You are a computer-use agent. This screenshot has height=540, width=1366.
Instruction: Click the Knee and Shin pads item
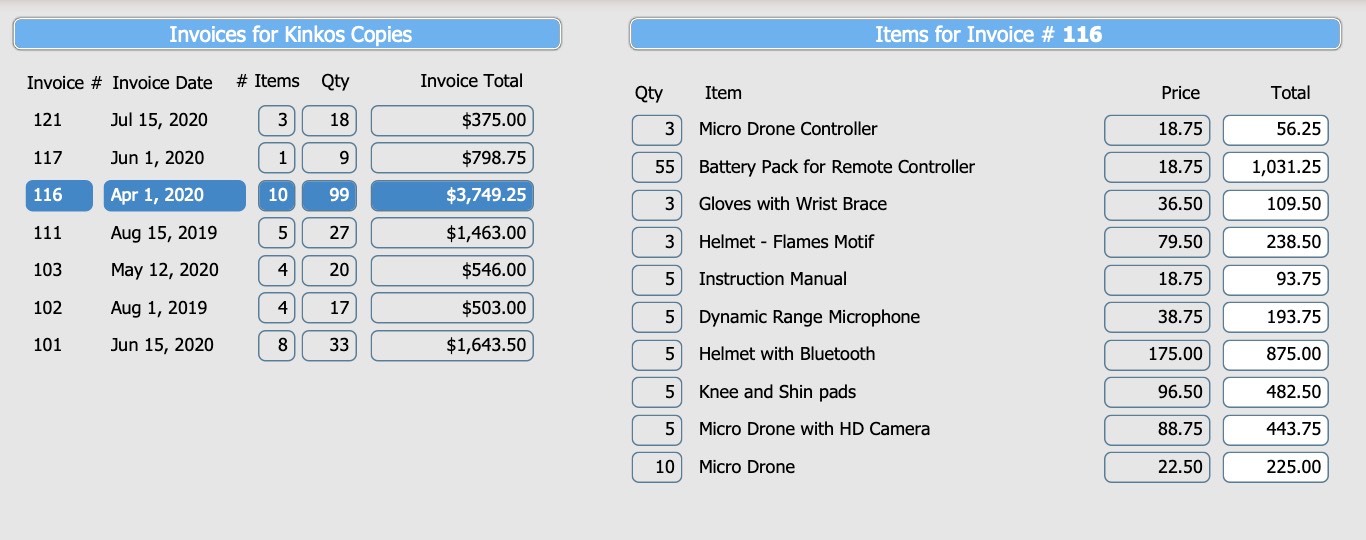tap(777, 392)
